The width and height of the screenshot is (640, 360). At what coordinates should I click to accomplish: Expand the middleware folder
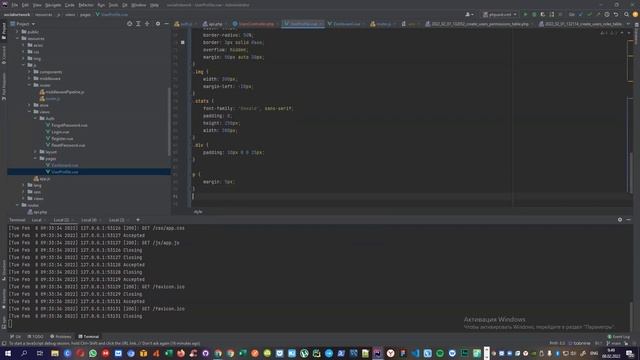pos(30,78)
